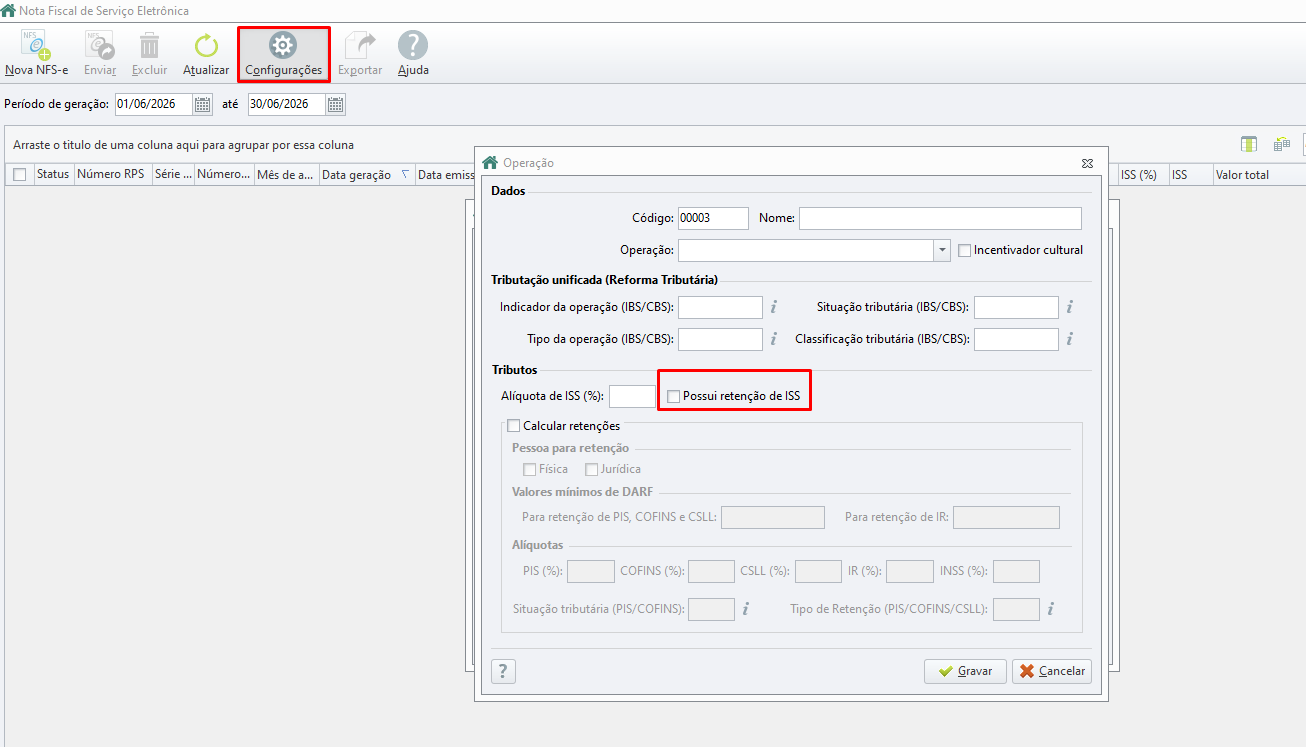This screenshot has width=1306, height=747.
Task: Click the question mark help button in dialog
Action: pyautogui.click(x=503, y=671)
